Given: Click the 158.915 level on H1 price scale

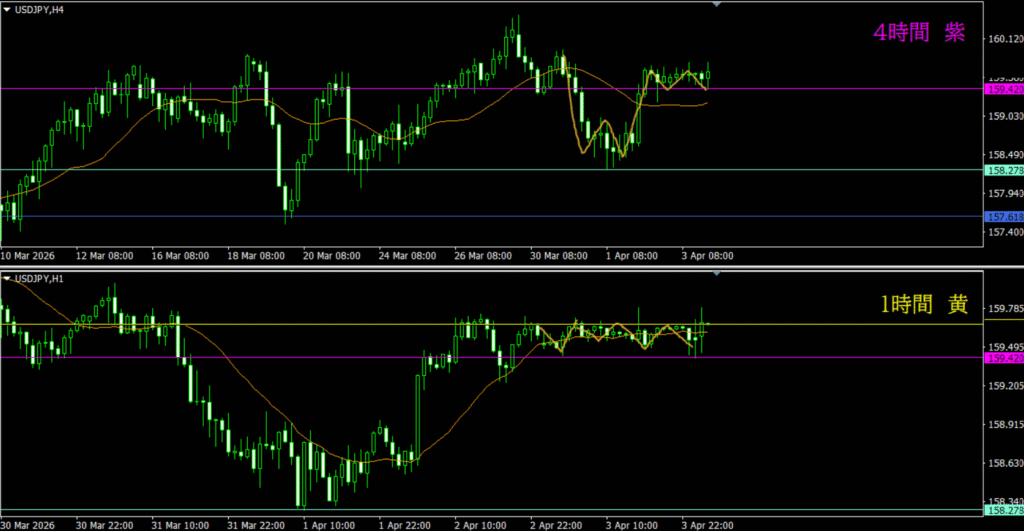Looking at the screenshot, I should pyautogui.click(x=1004, y=424).
